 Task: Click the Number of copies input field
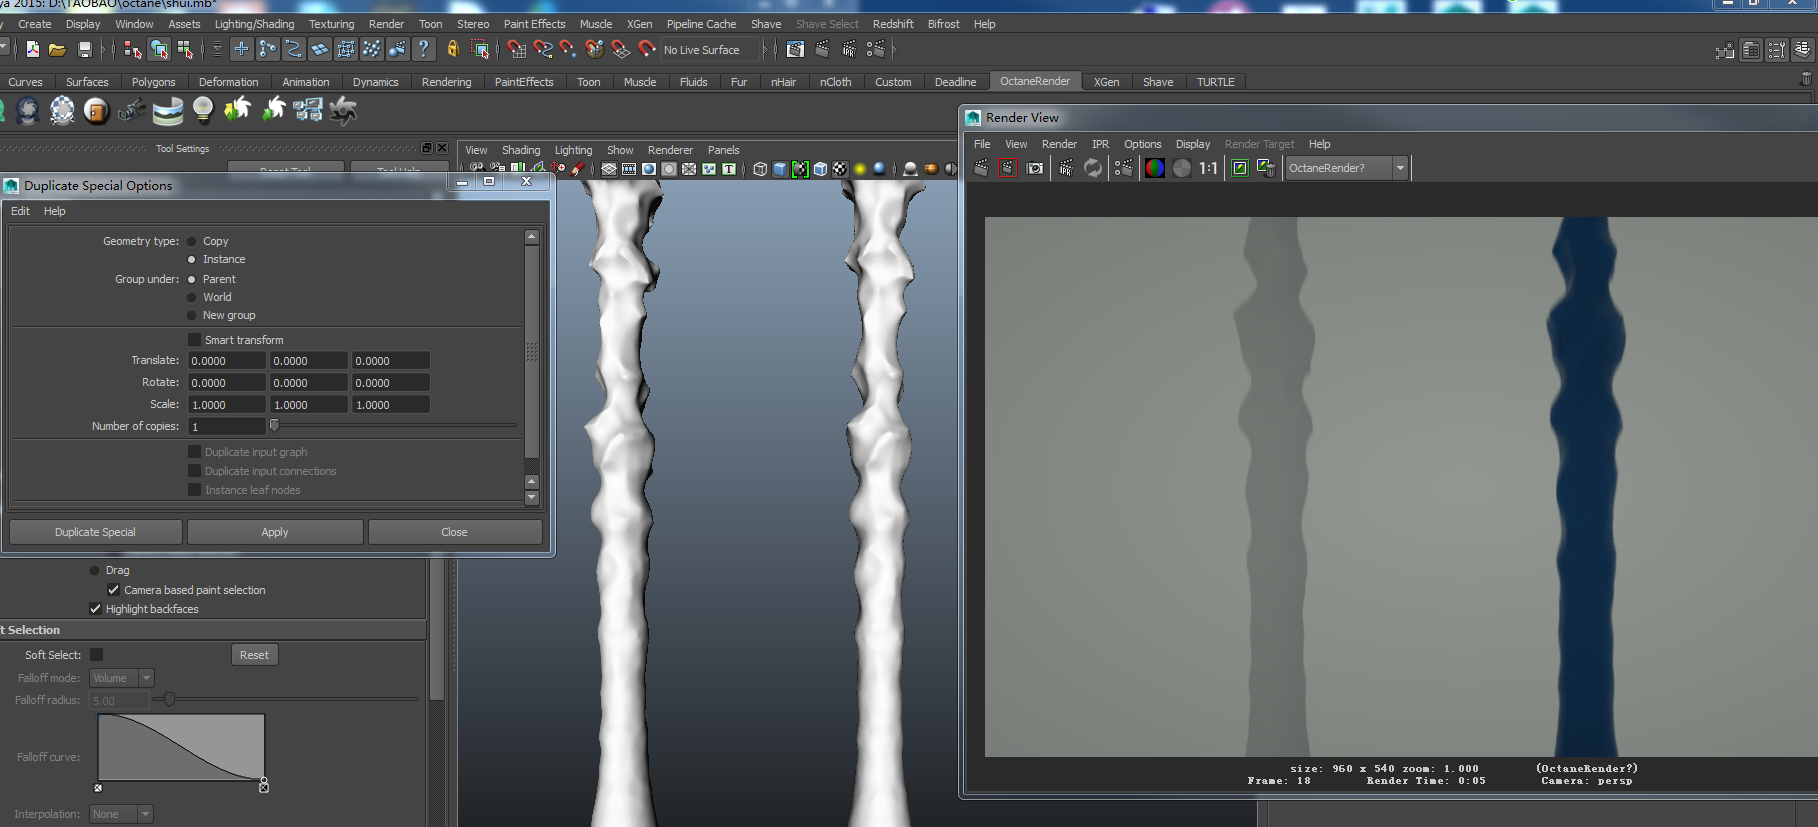[227, 427]
